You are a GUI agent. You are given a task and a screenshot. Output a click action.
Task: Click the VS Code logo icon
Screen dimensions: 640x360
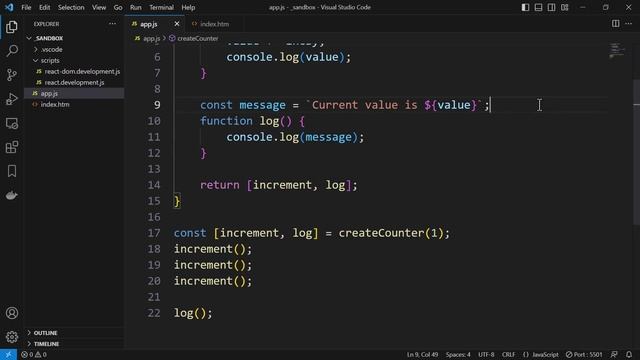point(9,7)
